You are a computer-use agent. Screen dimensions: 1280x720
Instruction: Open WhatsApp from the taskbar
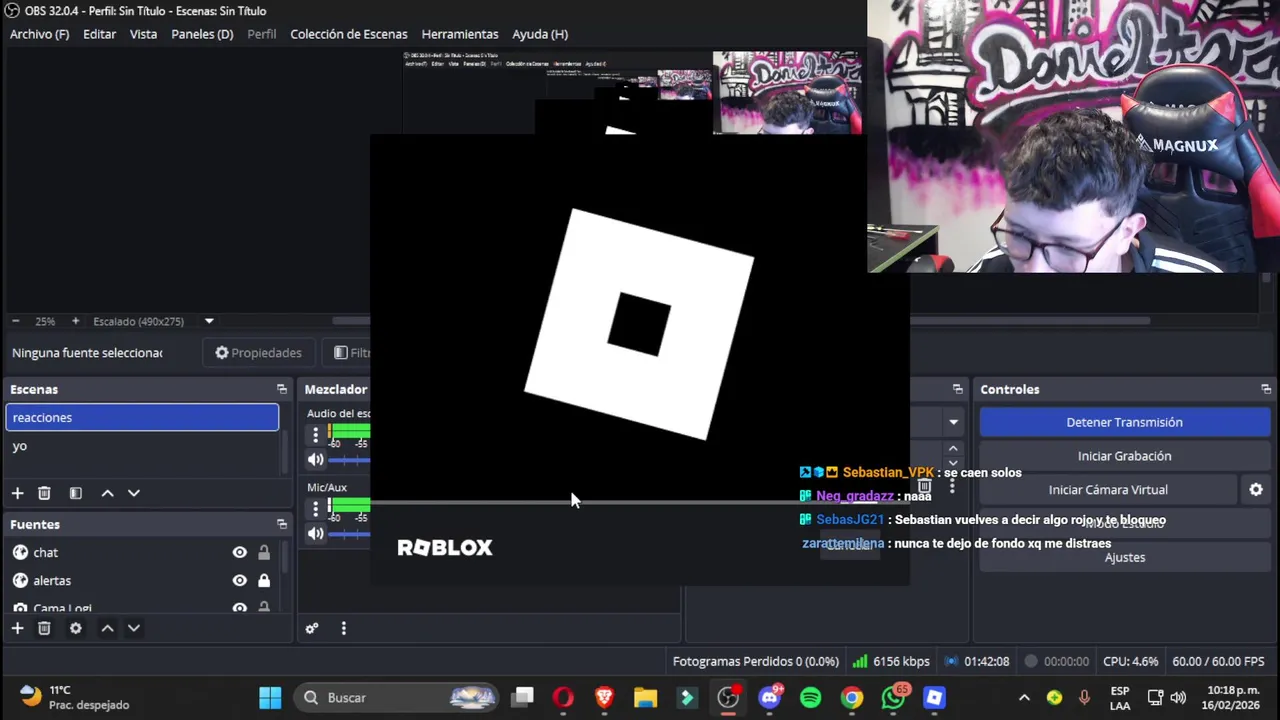(x=893, y=697)
